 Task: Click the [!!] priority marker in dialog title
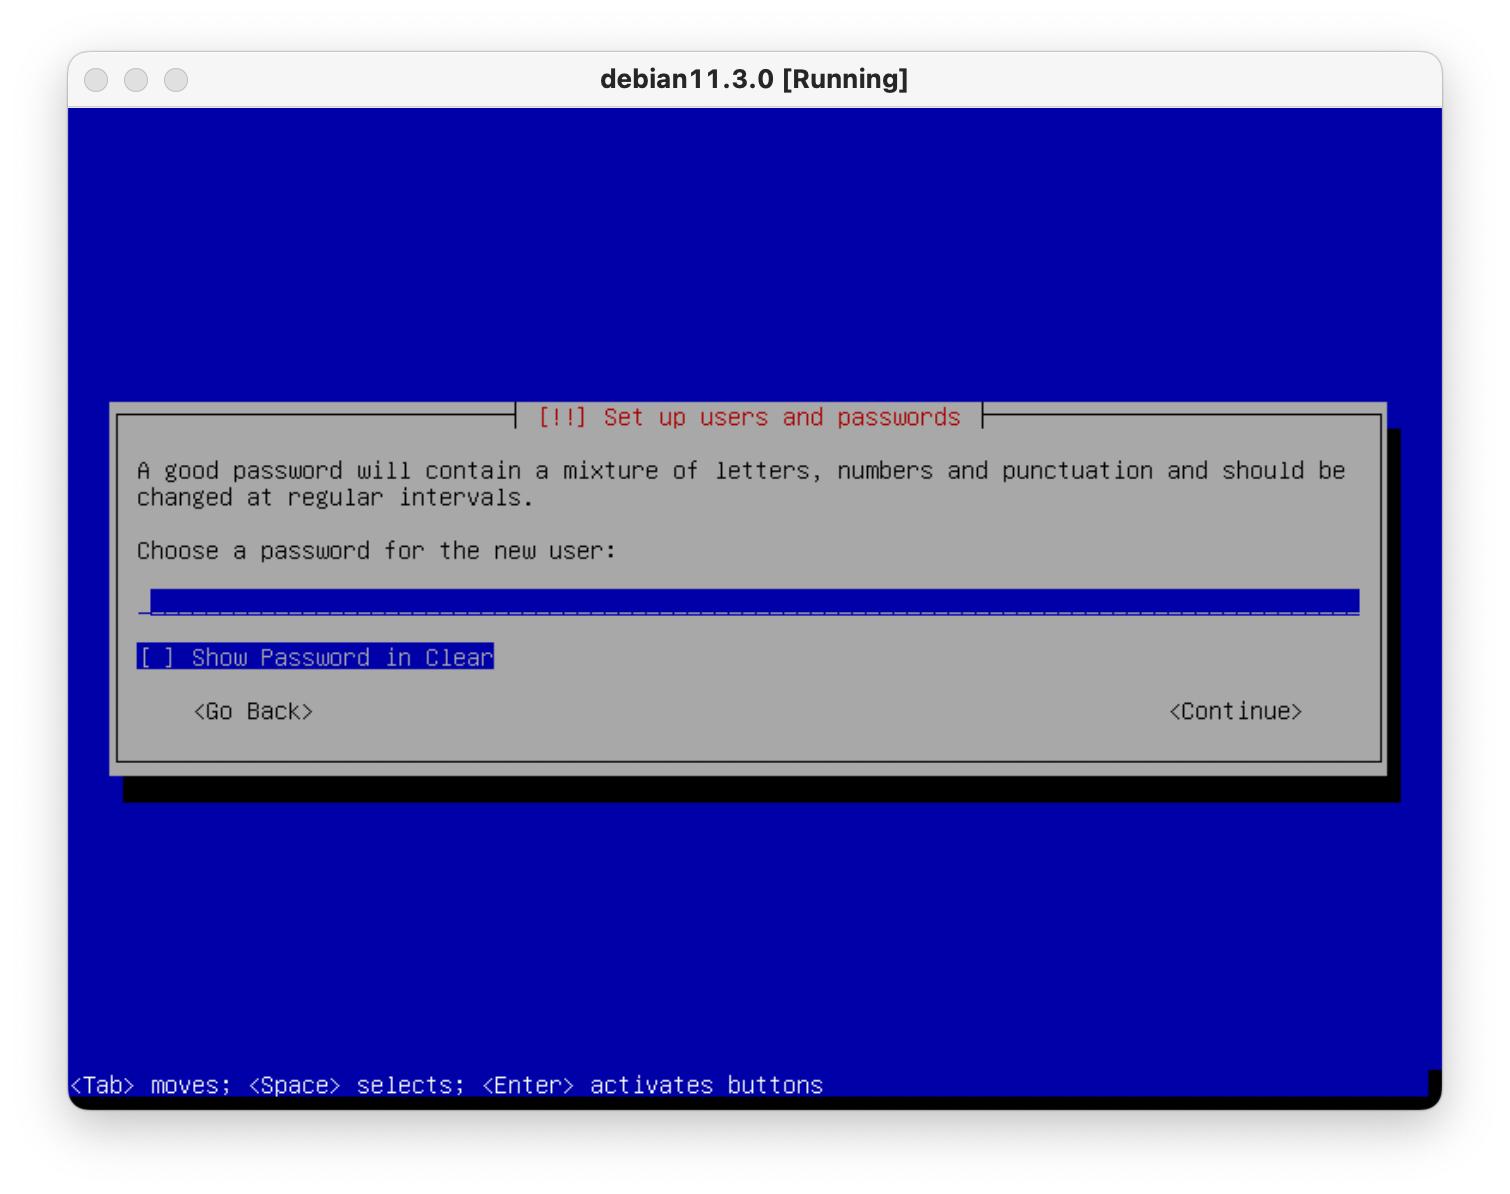[x=561, y=417]
